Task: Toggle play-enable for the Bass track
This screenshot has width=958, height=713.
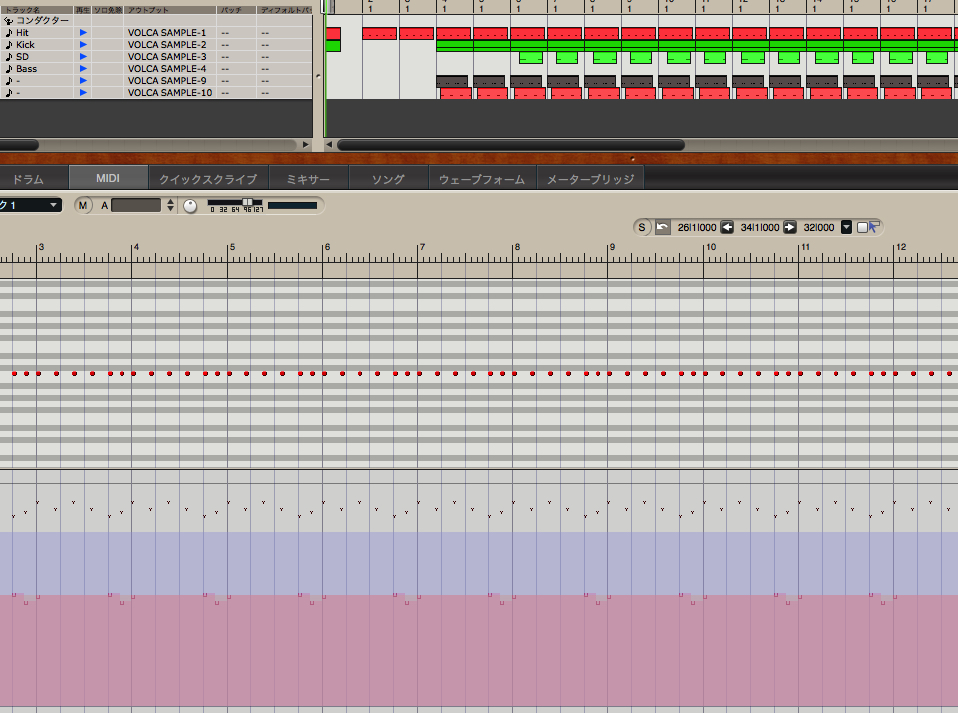Action: tap(83, 68)
